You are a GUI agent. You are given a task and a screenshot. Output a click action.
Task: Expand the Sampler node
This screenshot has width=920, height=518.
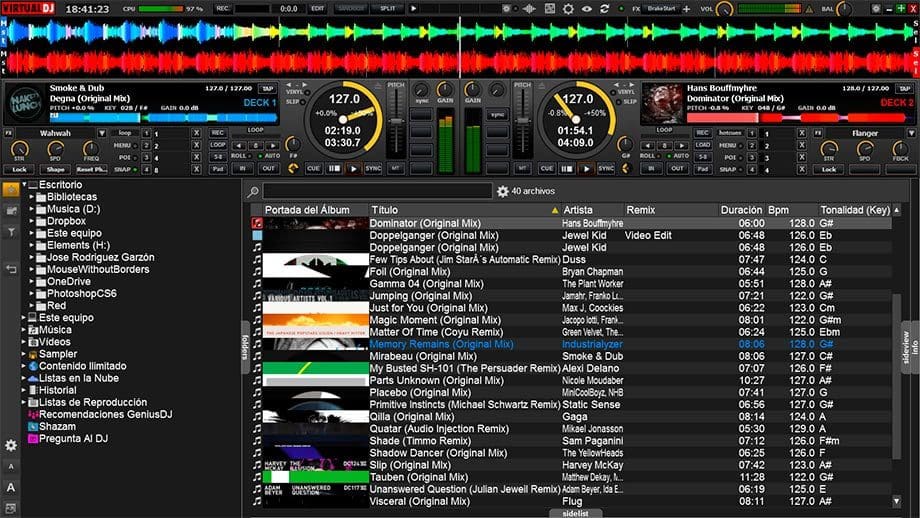click(x=24, y=354)
